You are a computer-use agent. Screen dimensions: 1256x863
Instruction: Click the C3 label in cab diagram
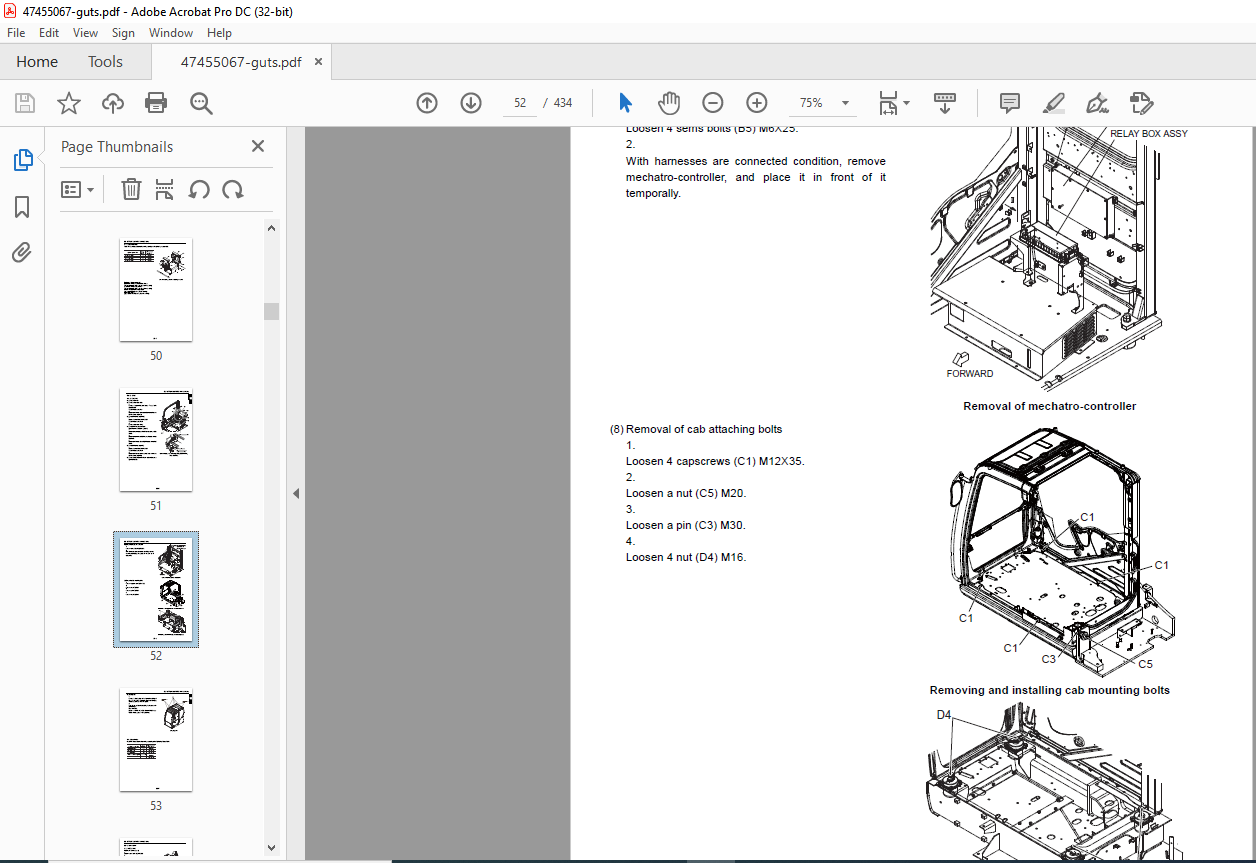(1049, 659)
